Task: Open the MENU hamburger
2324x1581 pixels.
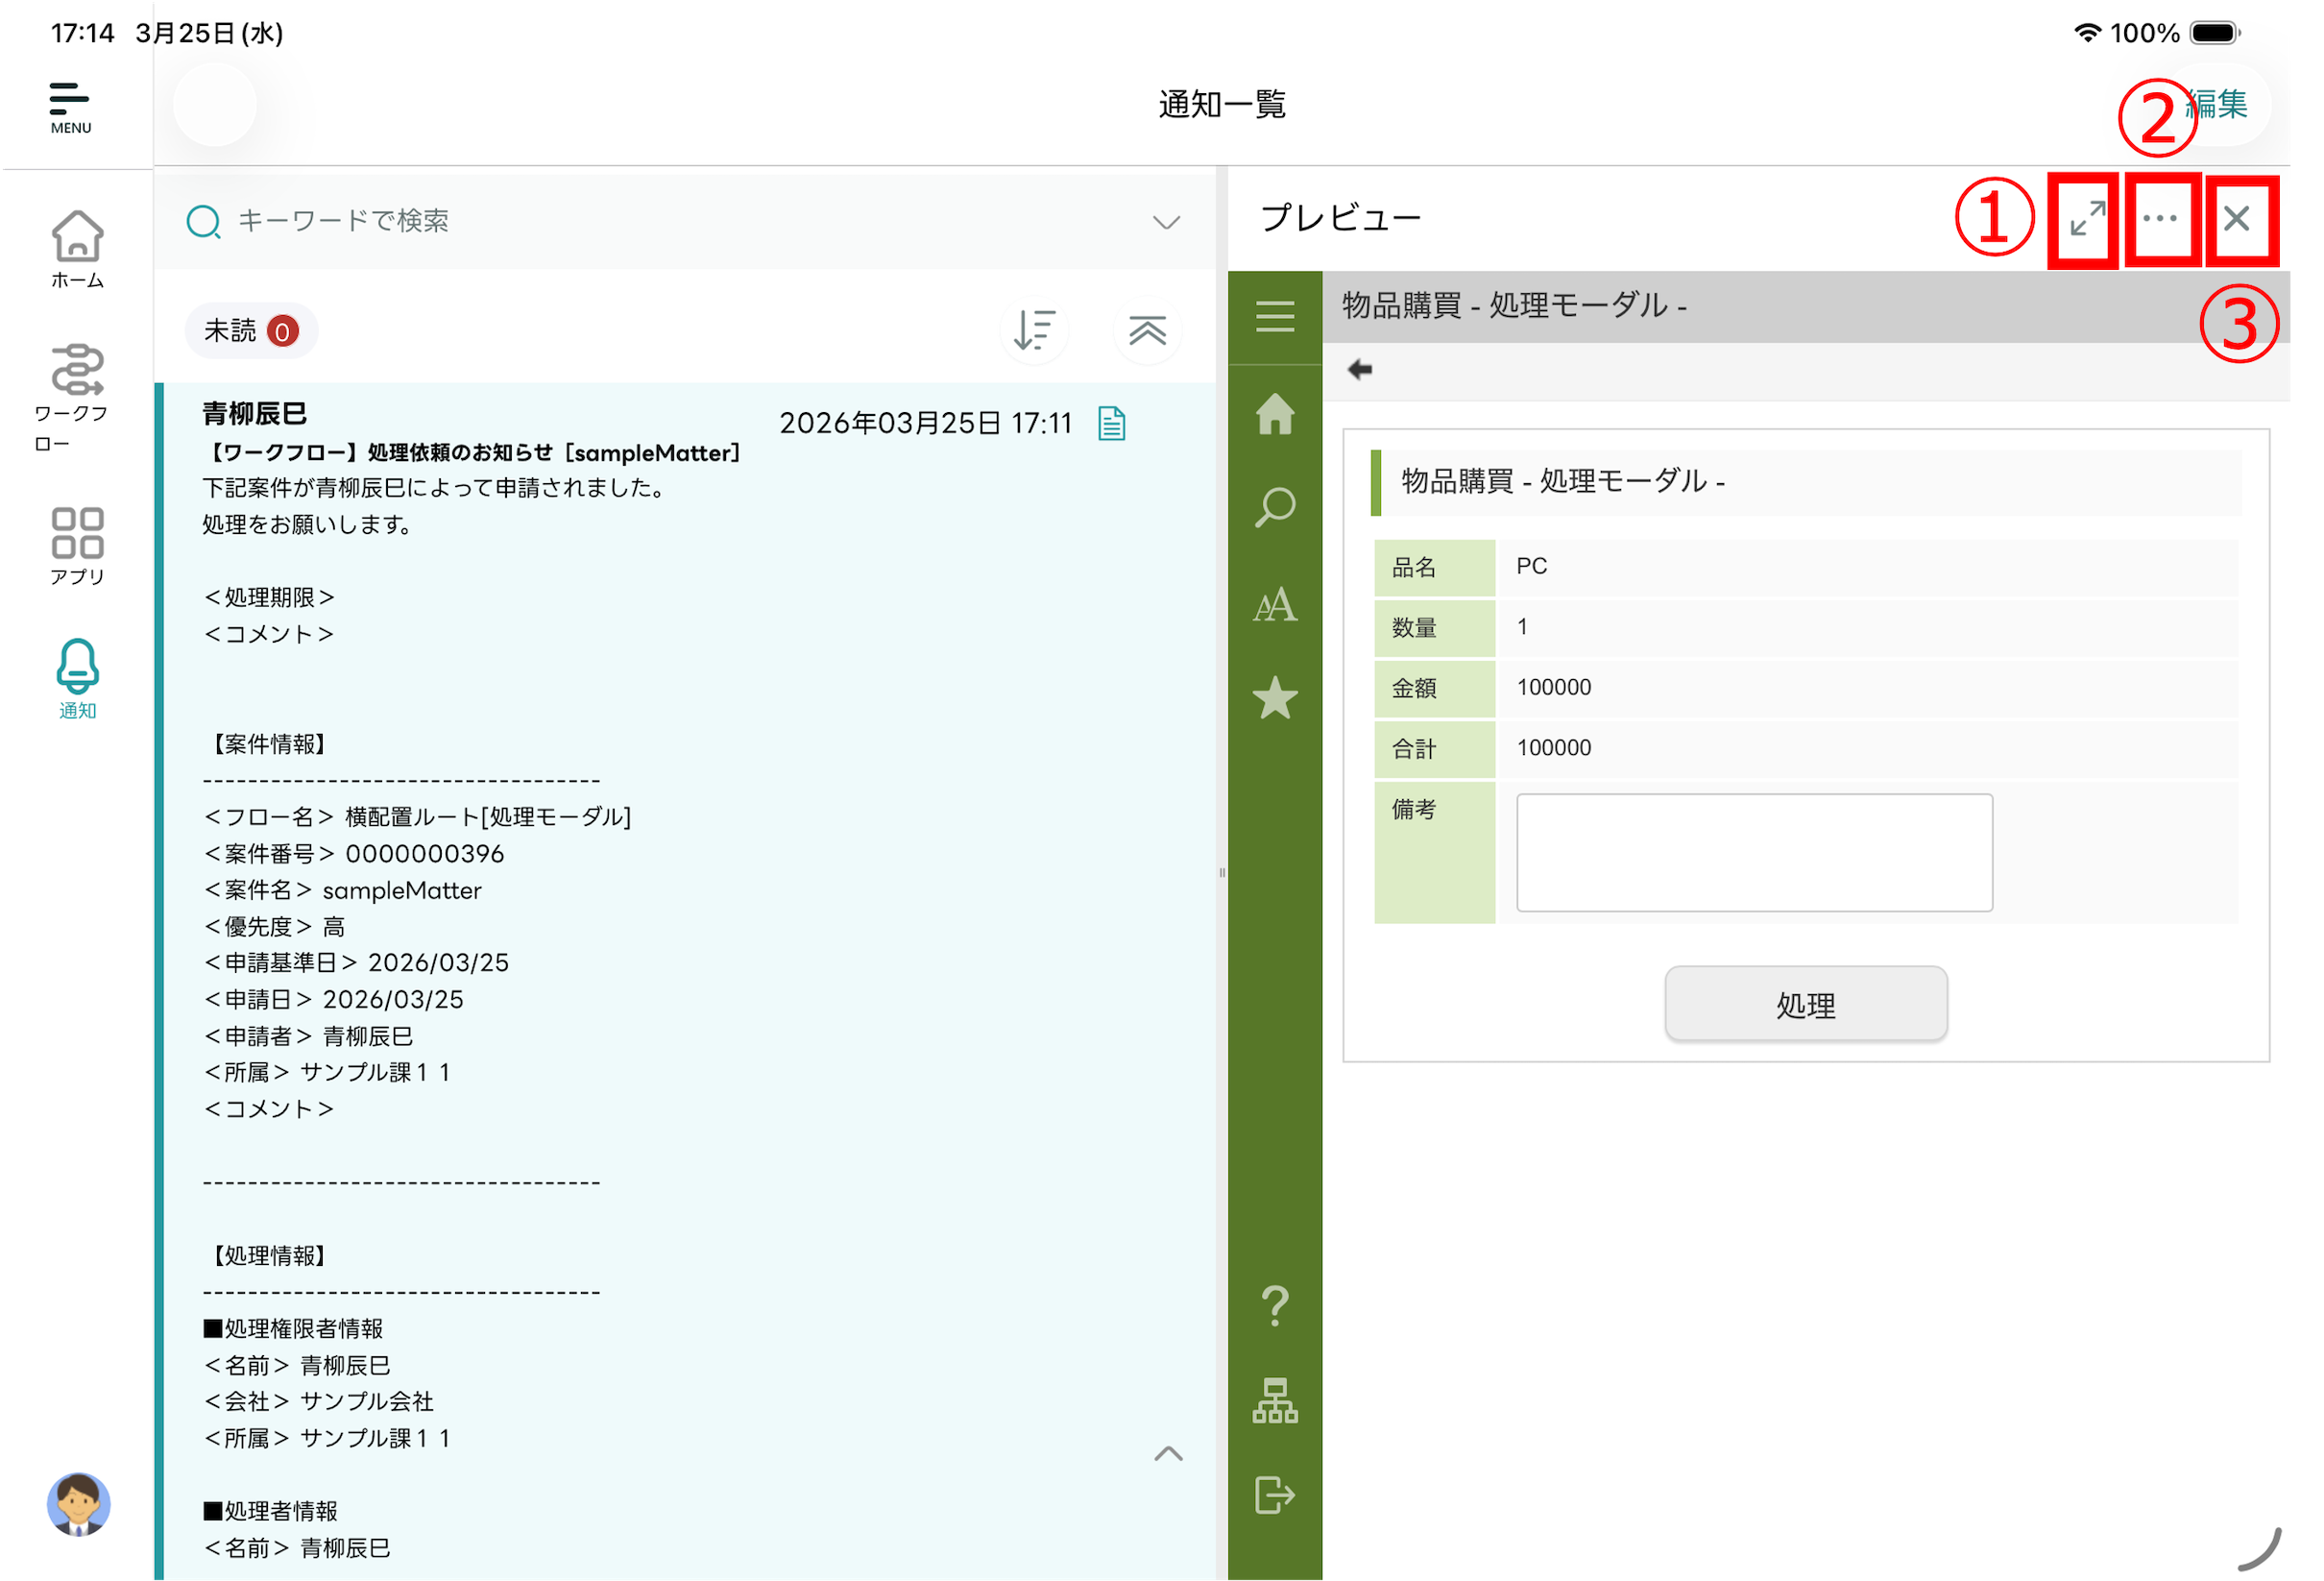Action: (x=69, y=99)
